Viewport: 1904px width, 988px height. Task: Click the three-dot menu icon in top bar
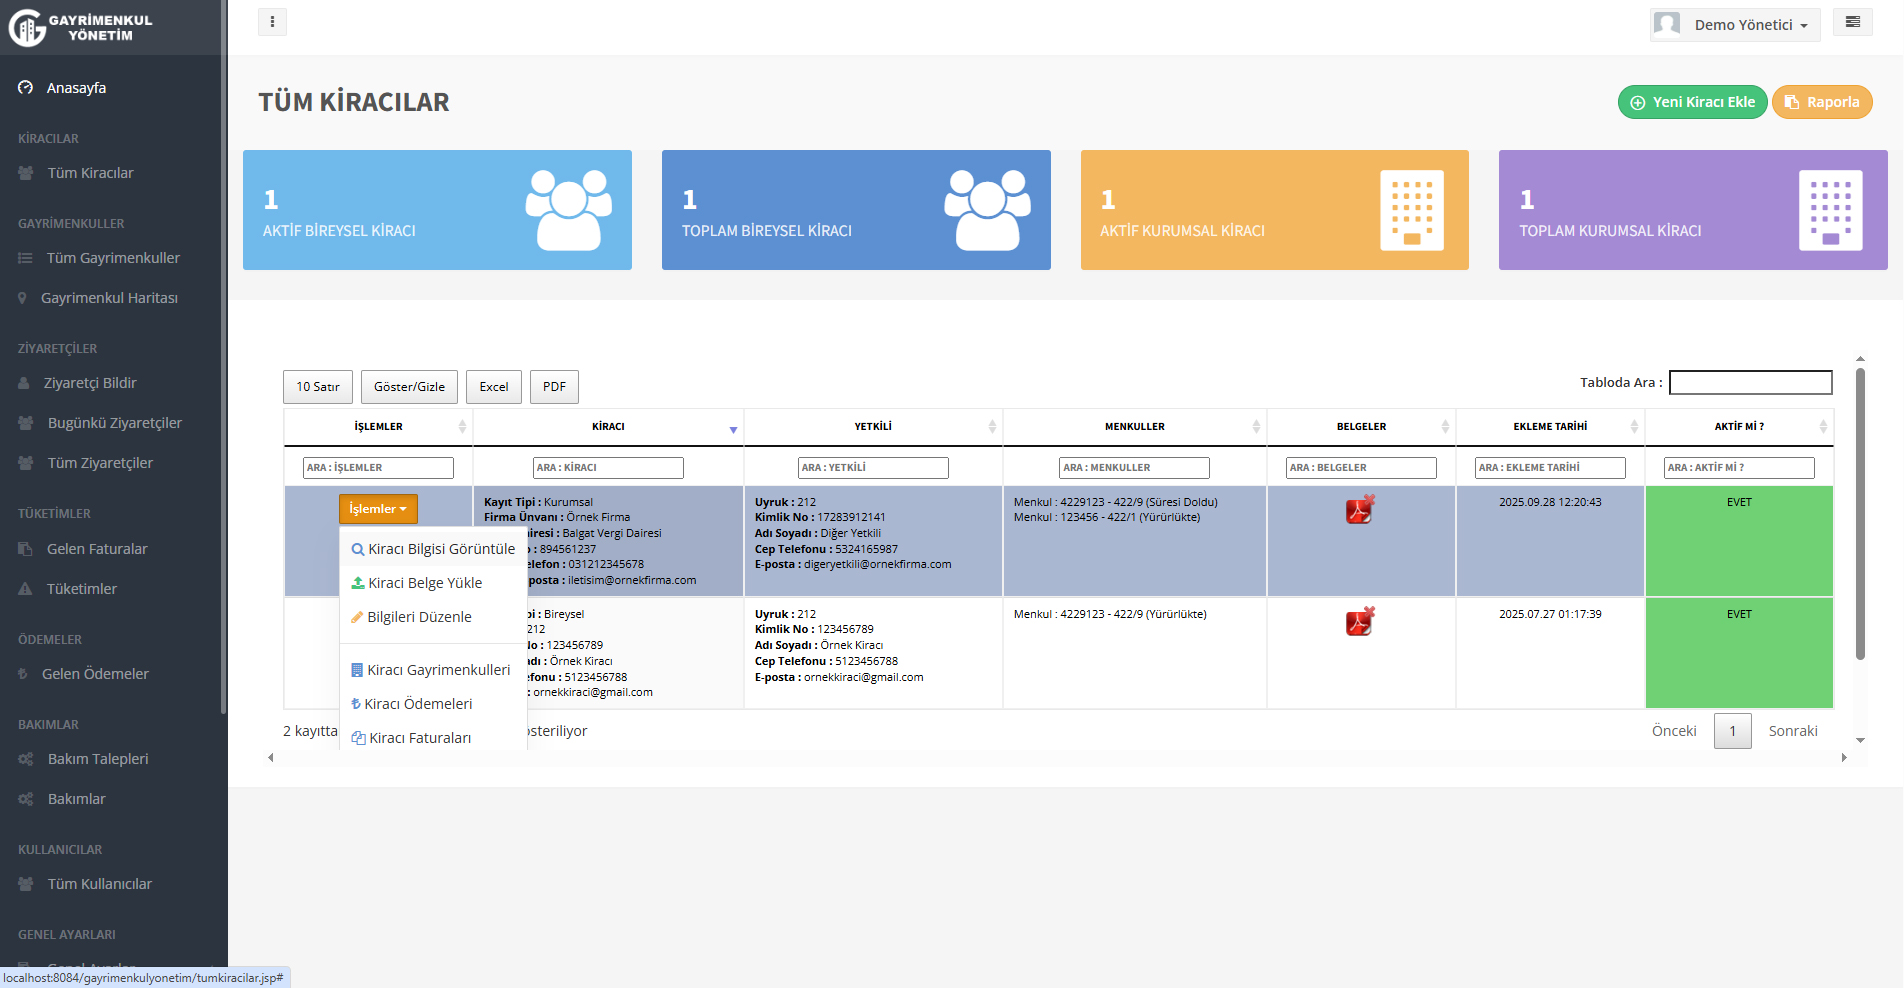tap(272, 22)
